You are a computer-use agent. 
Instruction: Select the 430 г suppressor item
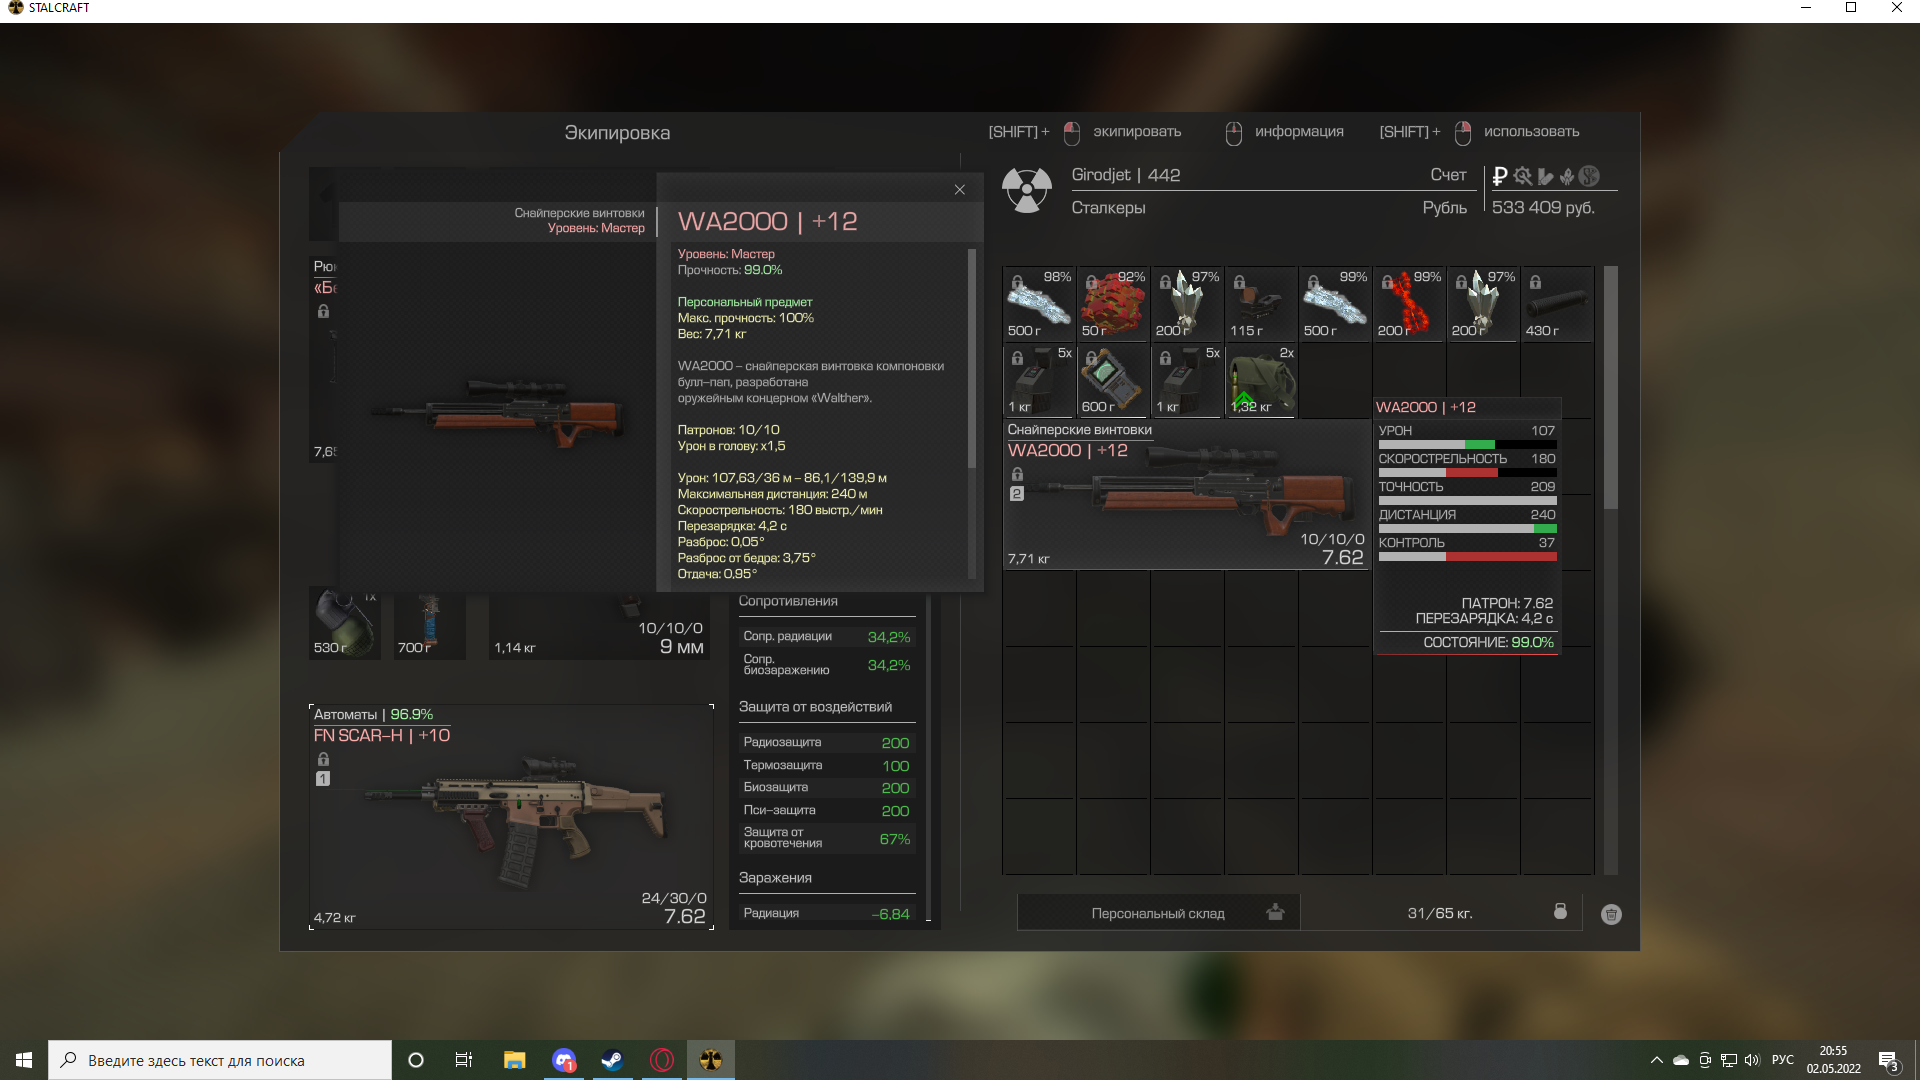tap(1557, 304)
